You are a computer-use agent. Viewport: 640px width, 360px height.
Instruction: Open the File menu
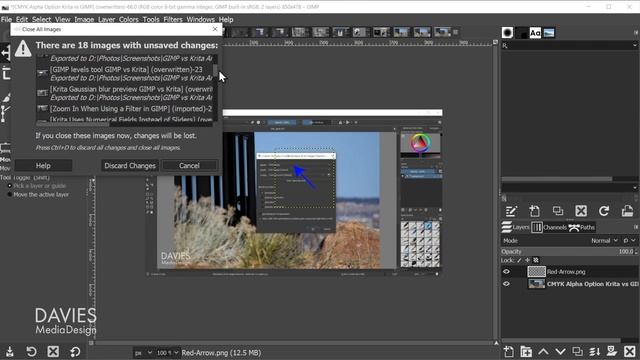pos(6,19)
